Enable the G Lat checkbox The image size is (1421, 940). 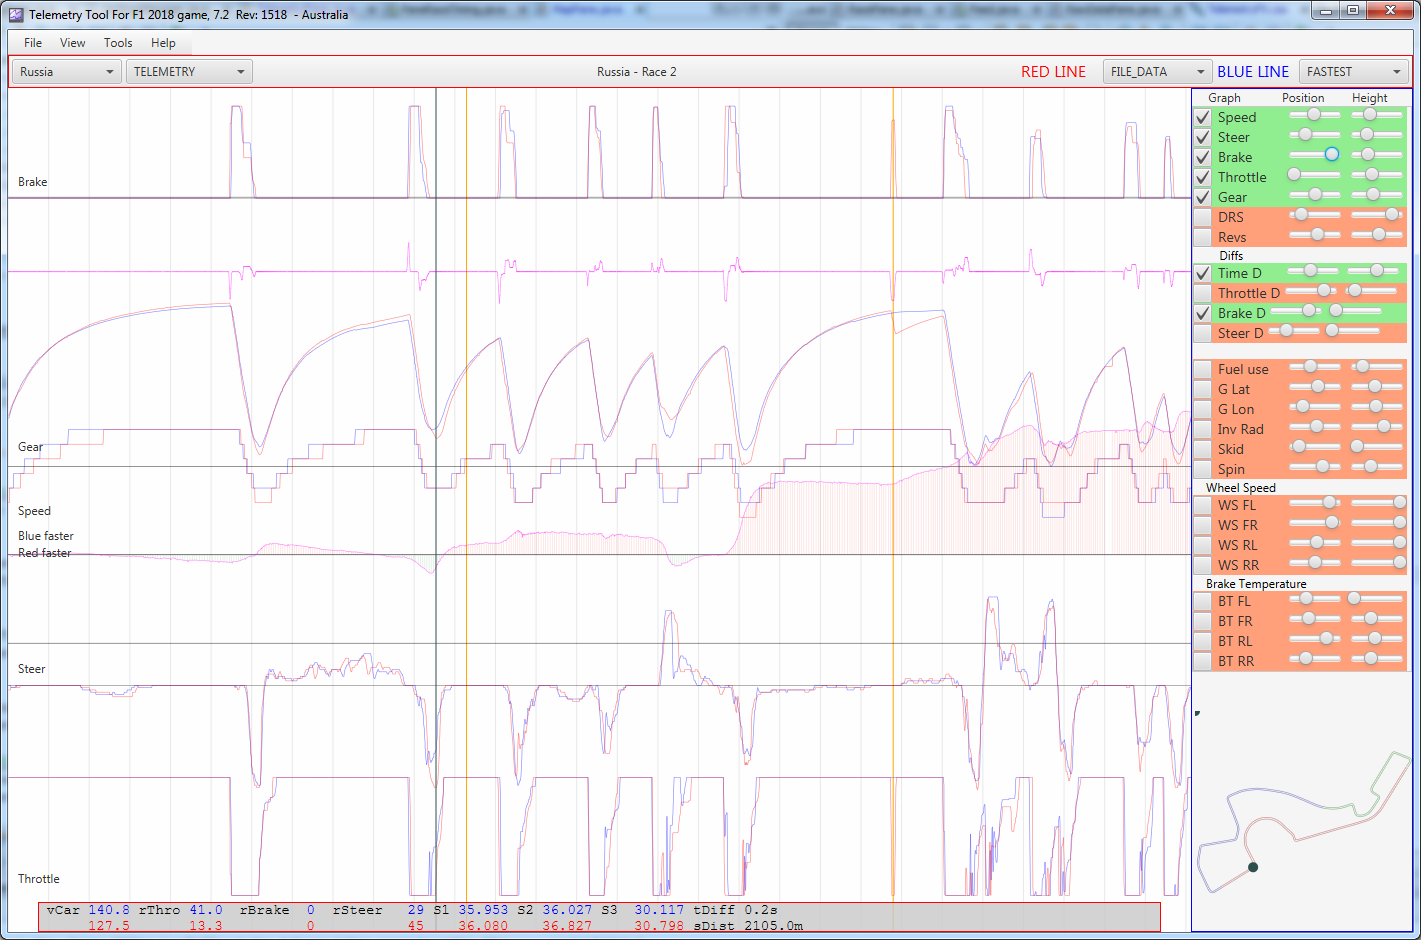click(x=1203, y=389)
